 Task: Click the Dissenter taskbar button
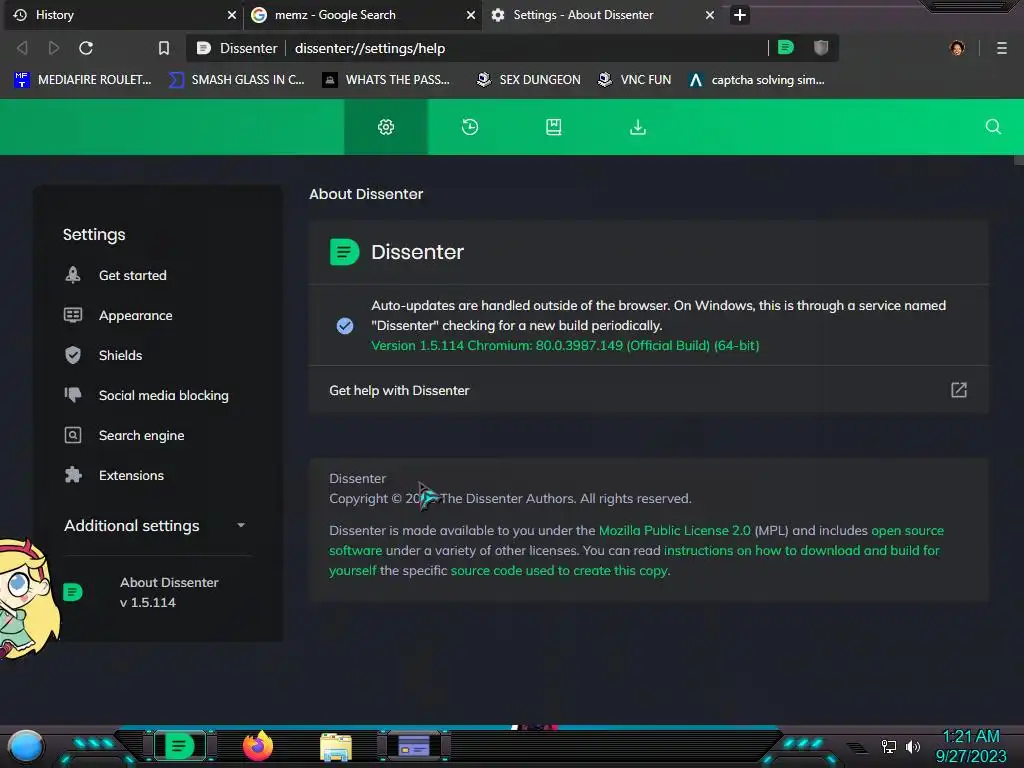tap(179, 746)
